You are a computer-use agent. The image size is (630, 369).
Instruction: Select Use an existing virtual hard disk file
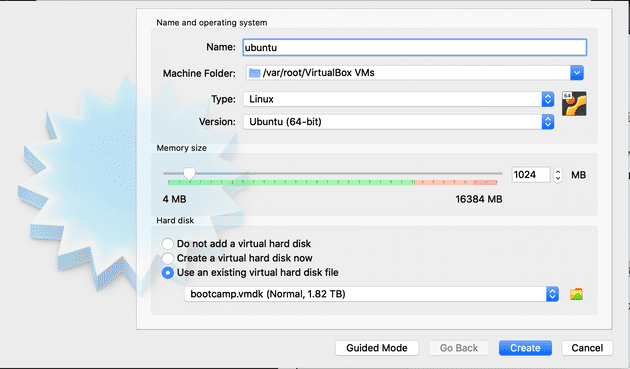[x=168, y=273]
